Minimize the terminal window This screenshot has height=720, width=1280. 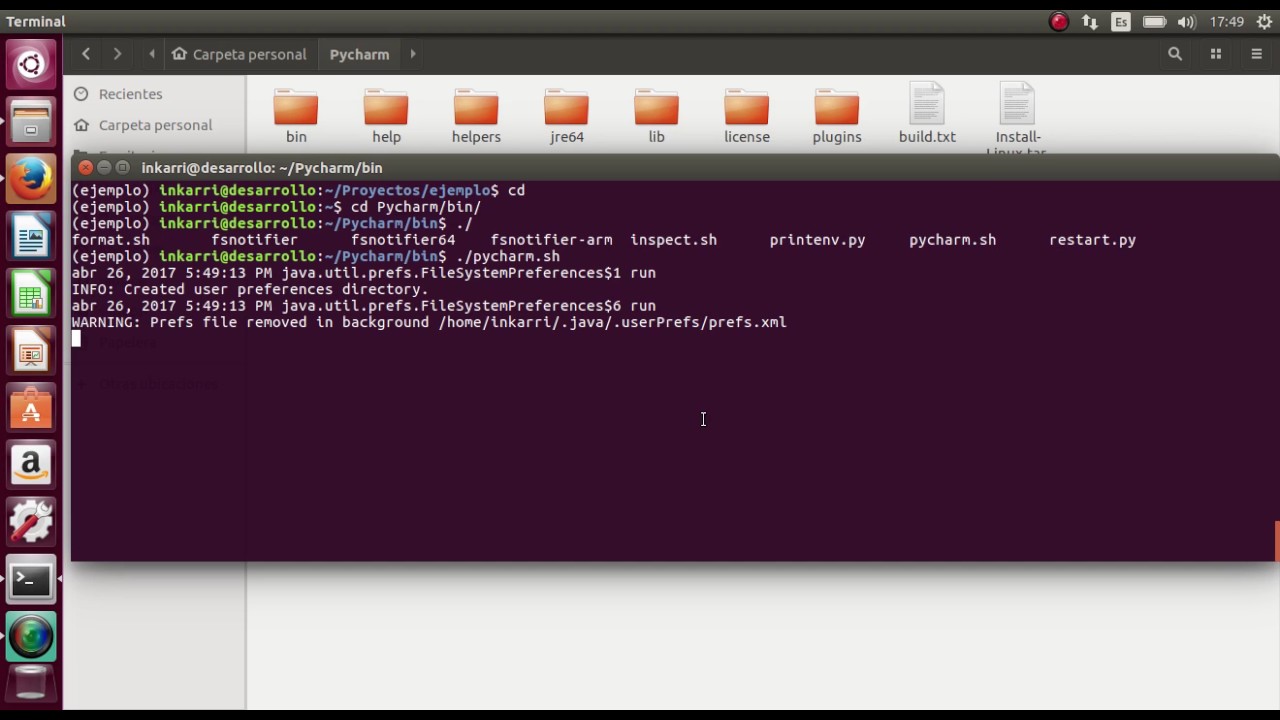pos(104,168)
